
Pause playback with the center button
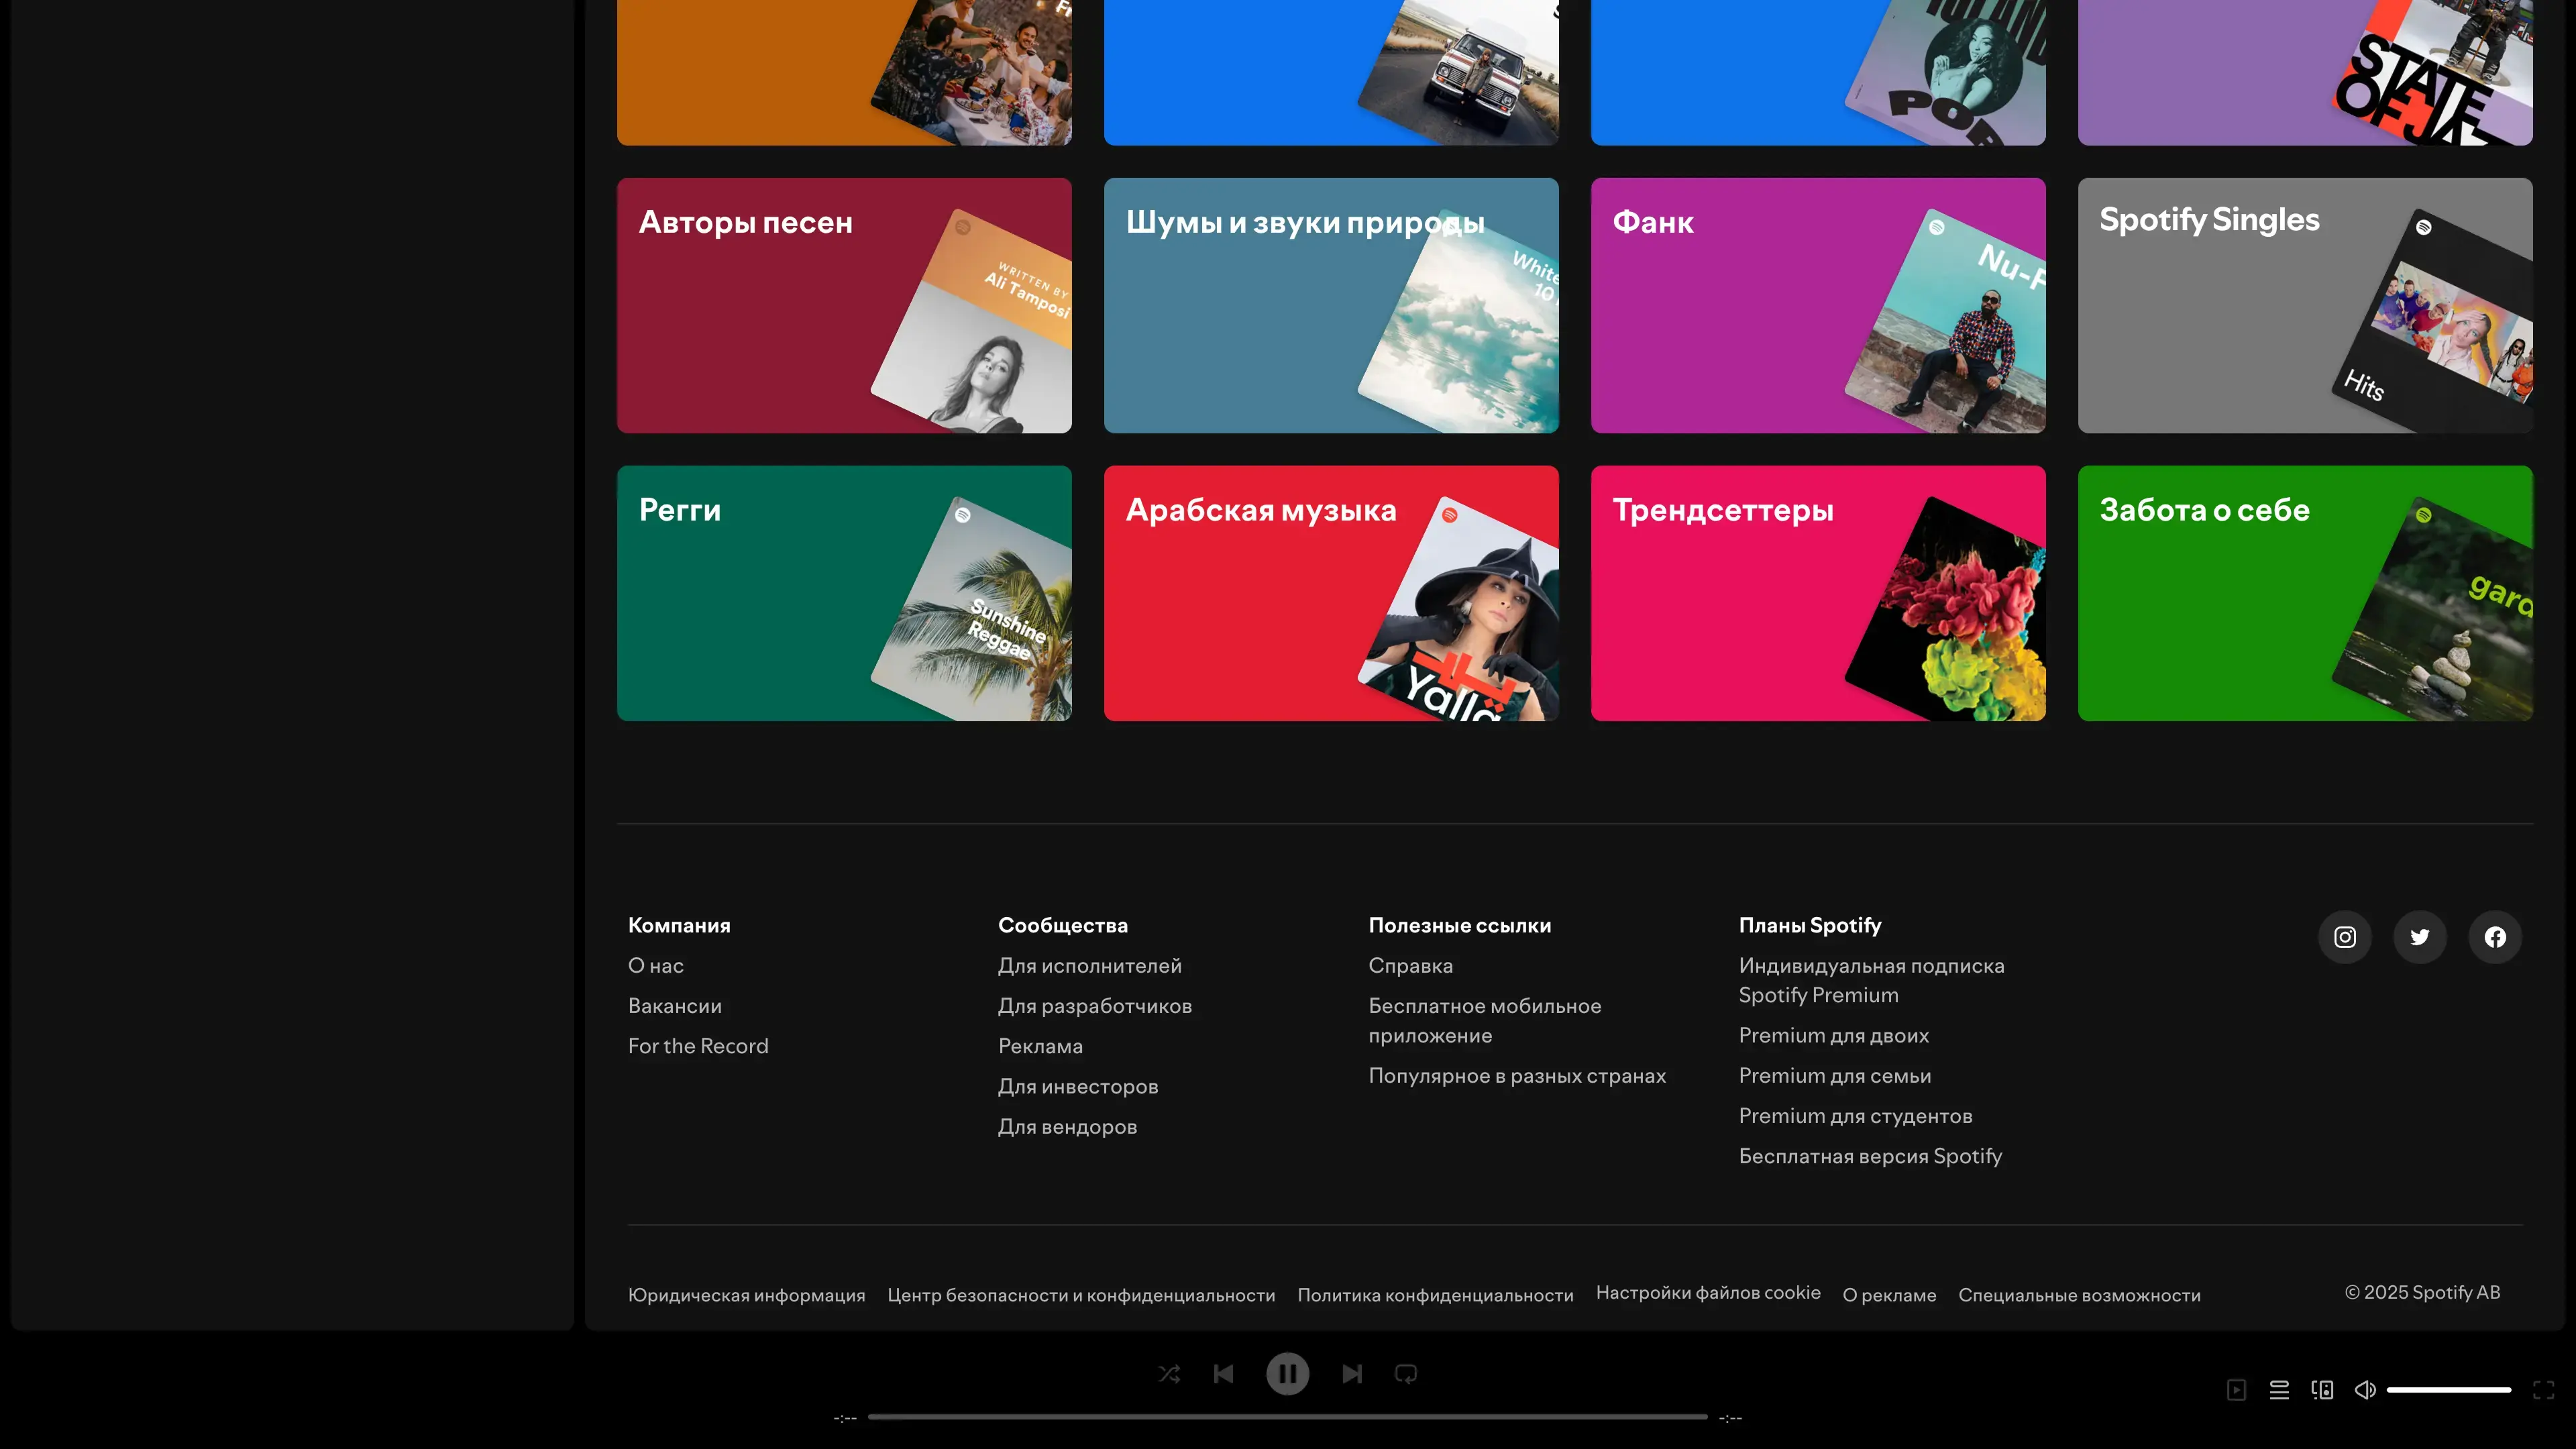[1287, 1374]
